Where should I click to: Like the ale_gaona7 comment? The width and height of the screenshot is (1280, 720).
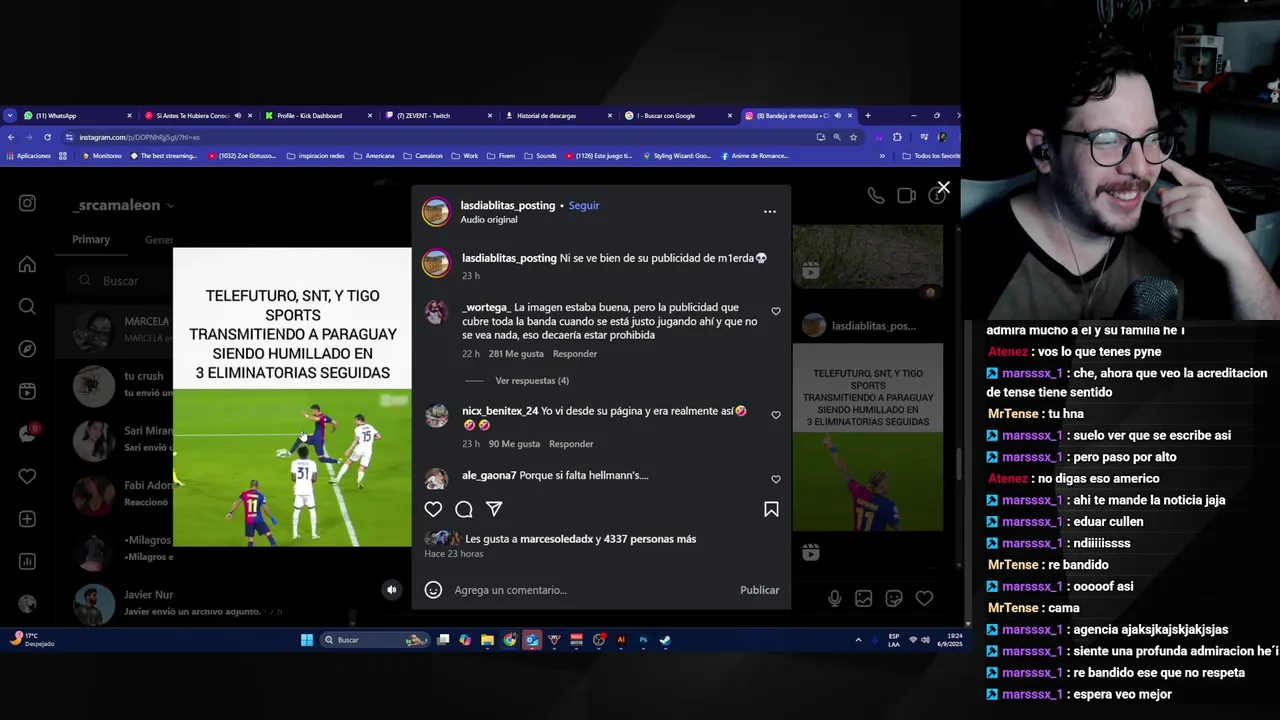tap(776, 479)
